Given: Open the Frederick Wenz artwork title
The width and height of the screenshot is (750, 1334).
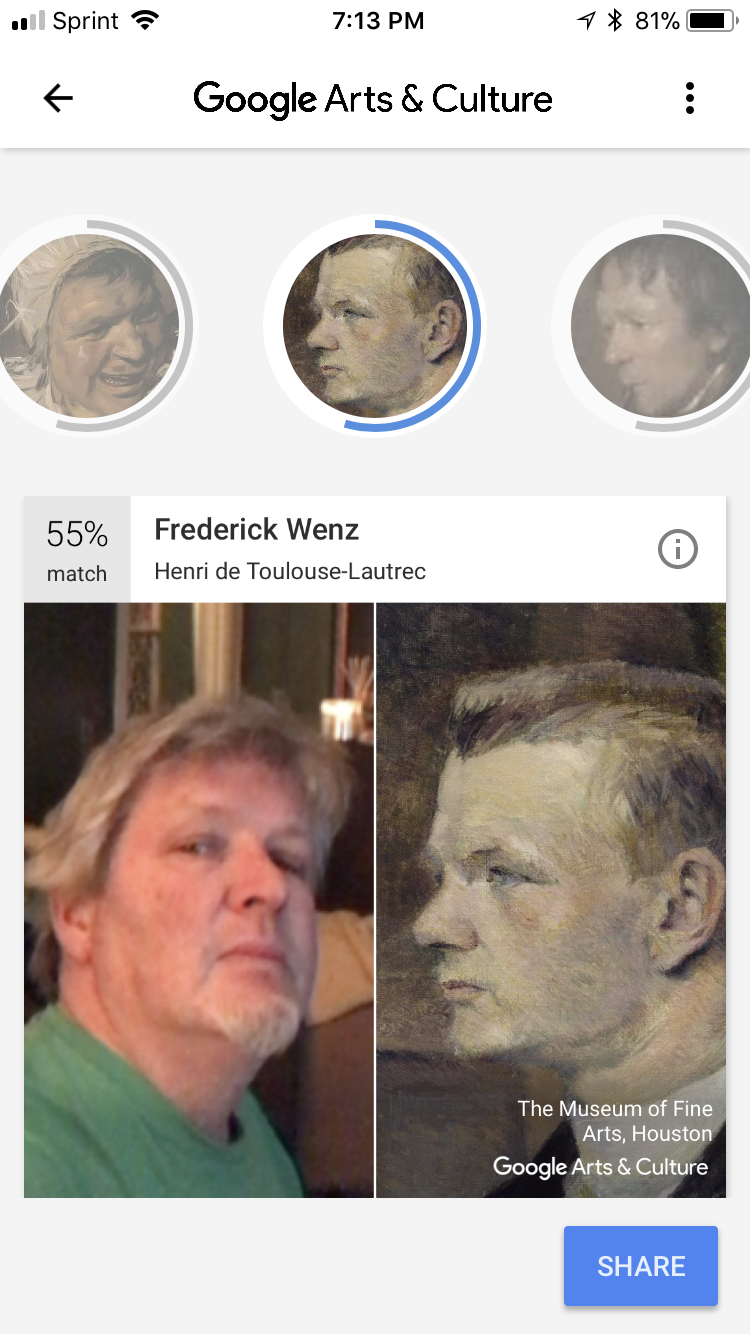Looking at the screenshot, I should pos(257,529).
